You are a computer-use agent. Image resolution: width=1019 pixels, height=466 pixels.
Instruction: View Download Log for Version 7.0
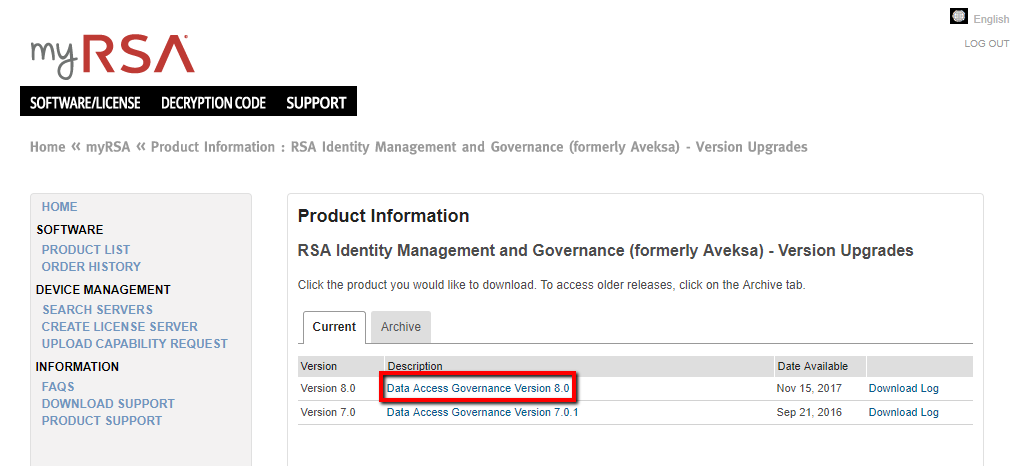point(903,412)
